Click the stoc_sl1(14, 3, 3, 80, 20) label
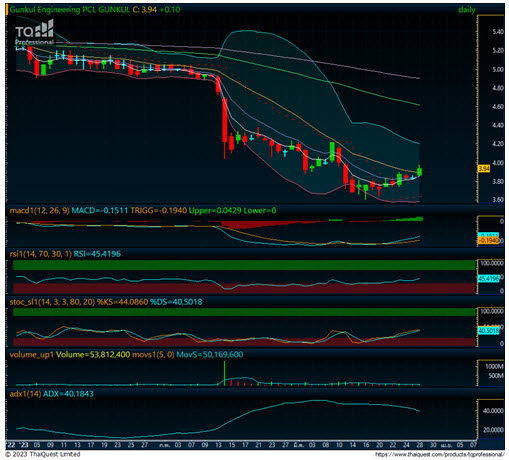The width and height of the screenshot is (509, 460). [52, 302]
